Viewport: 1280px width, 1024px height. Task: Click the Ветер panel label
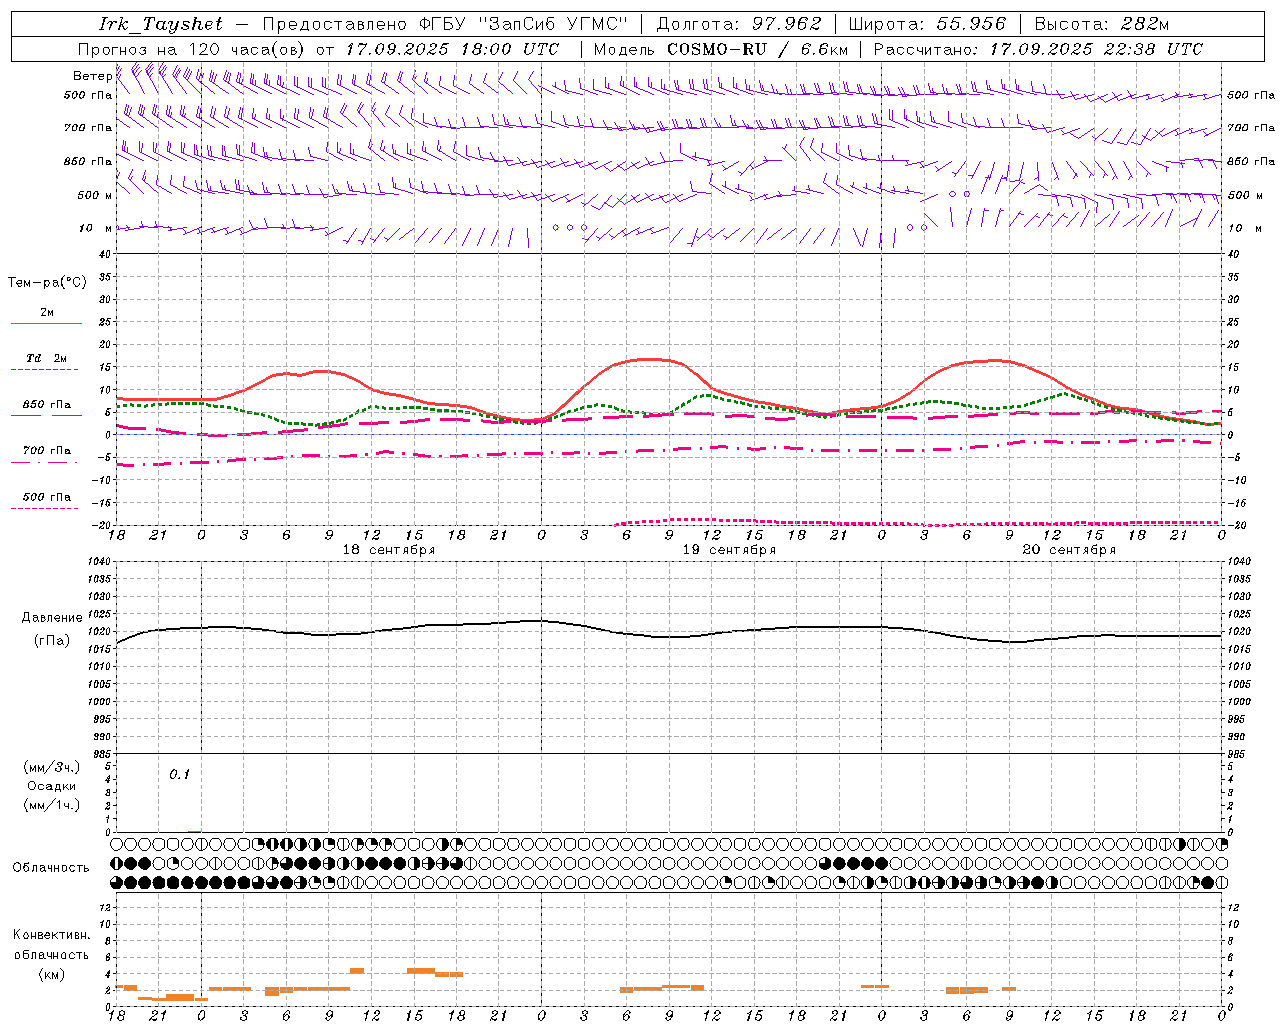point(92,76)
